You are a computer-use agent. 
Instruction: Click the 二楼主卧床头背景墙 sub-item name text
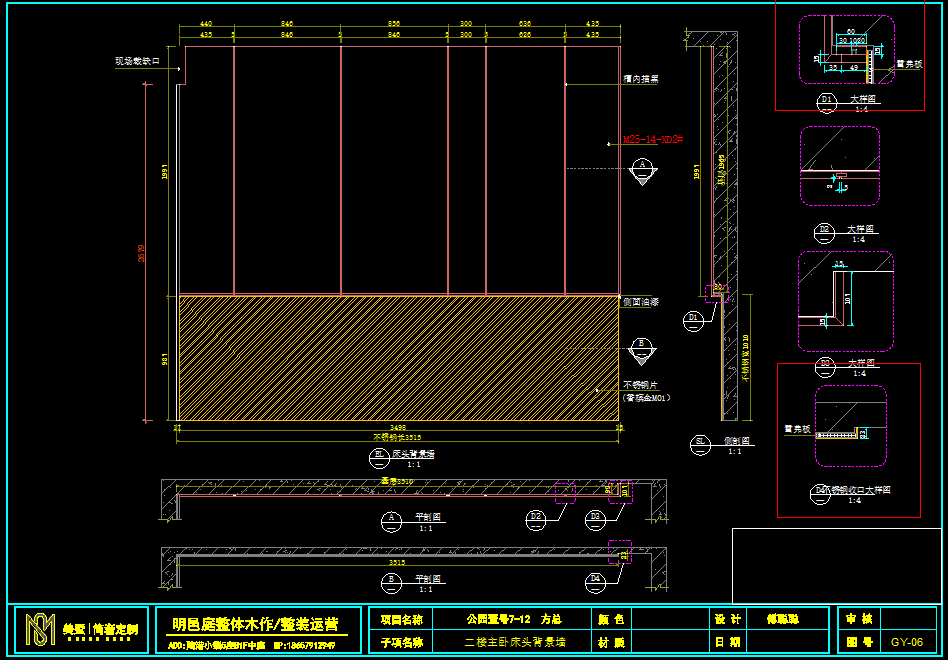pos(515,643)
